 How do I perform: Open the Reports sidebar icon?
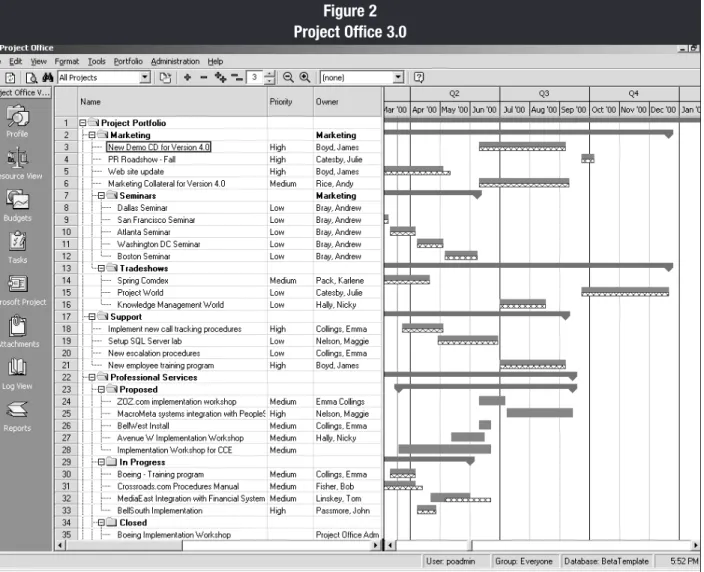pos(17,416)
